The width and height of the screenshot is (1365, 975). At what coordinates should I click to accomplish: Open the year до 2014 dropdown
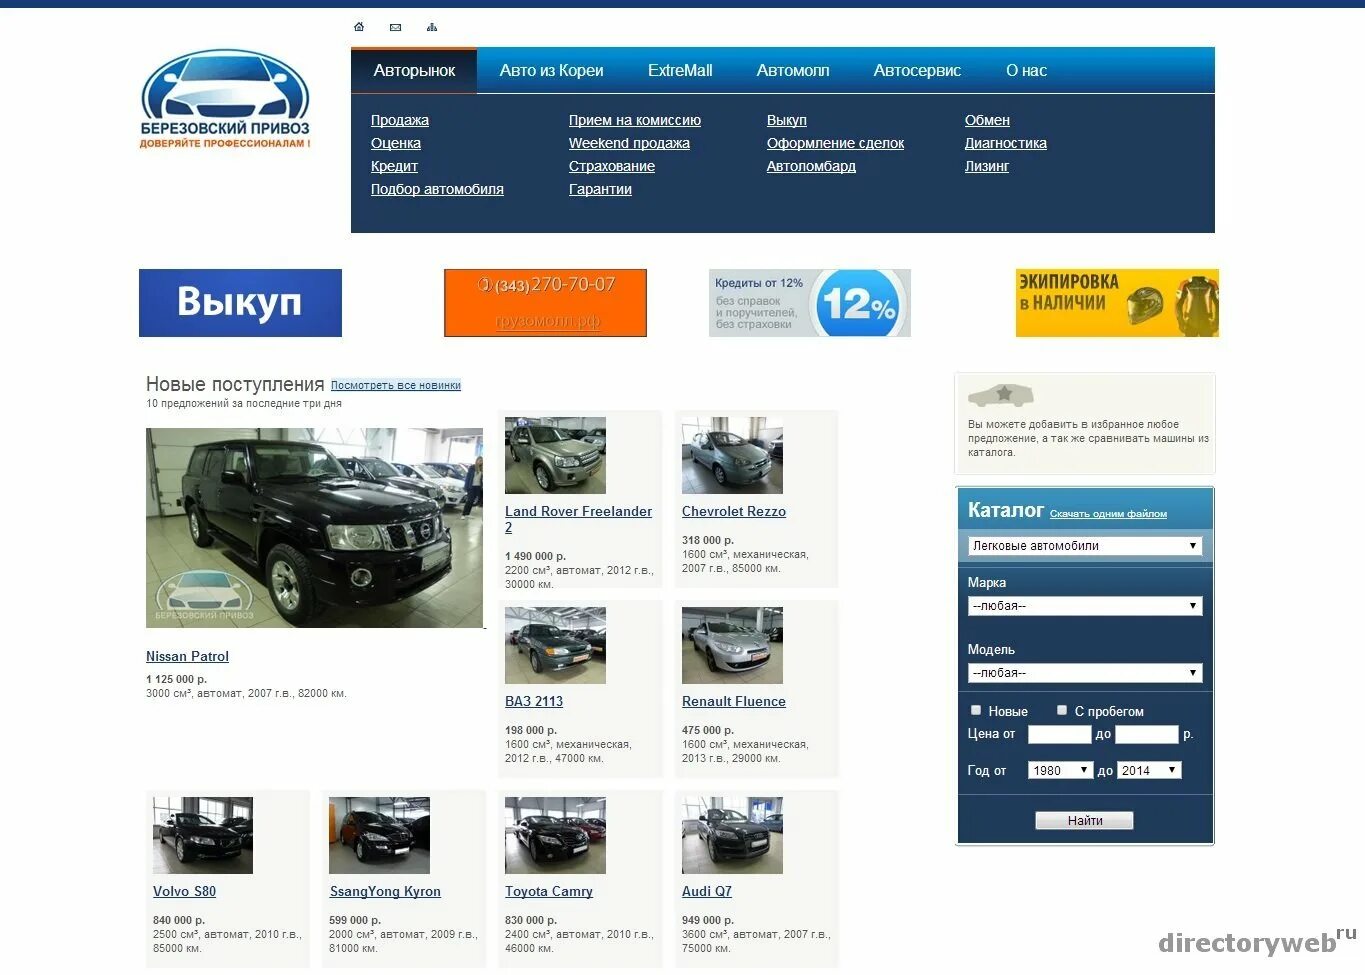point(1149,770)
